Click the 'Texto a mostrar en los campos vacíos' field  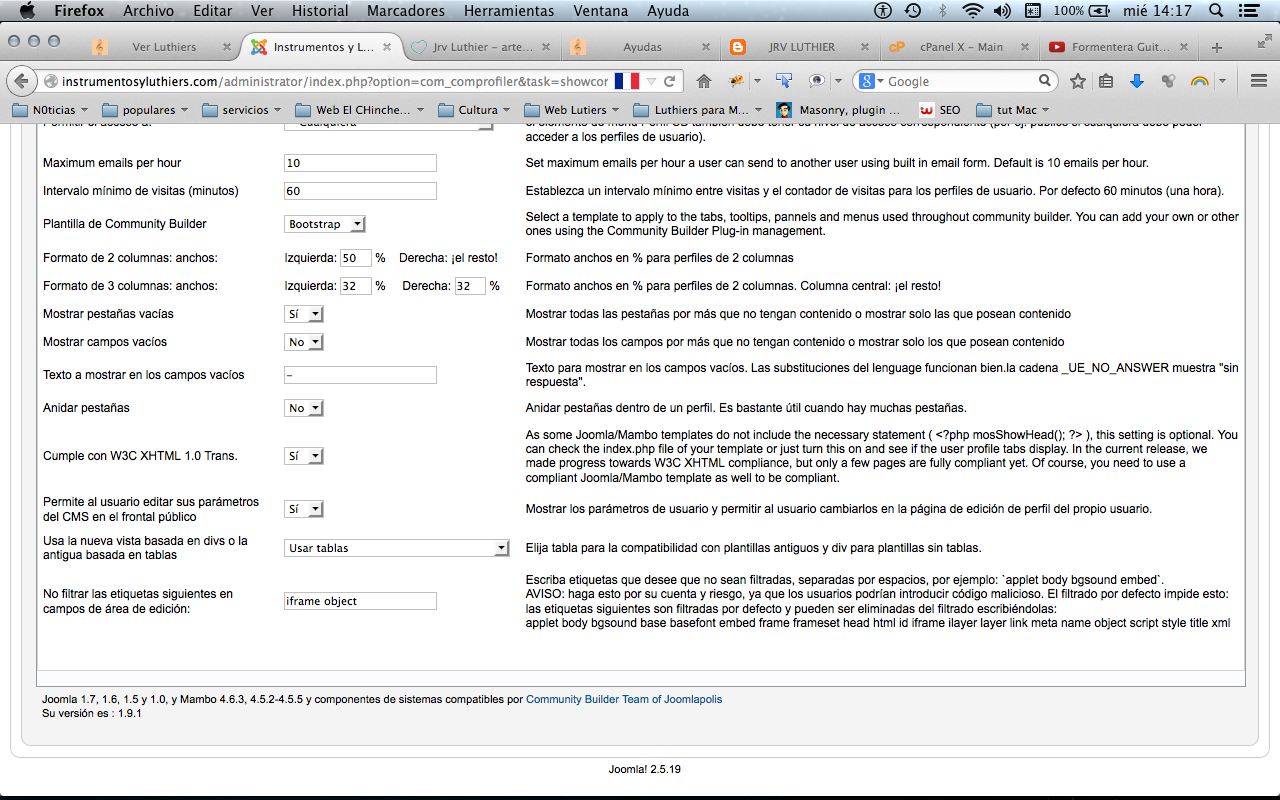[x=361, y=375]
